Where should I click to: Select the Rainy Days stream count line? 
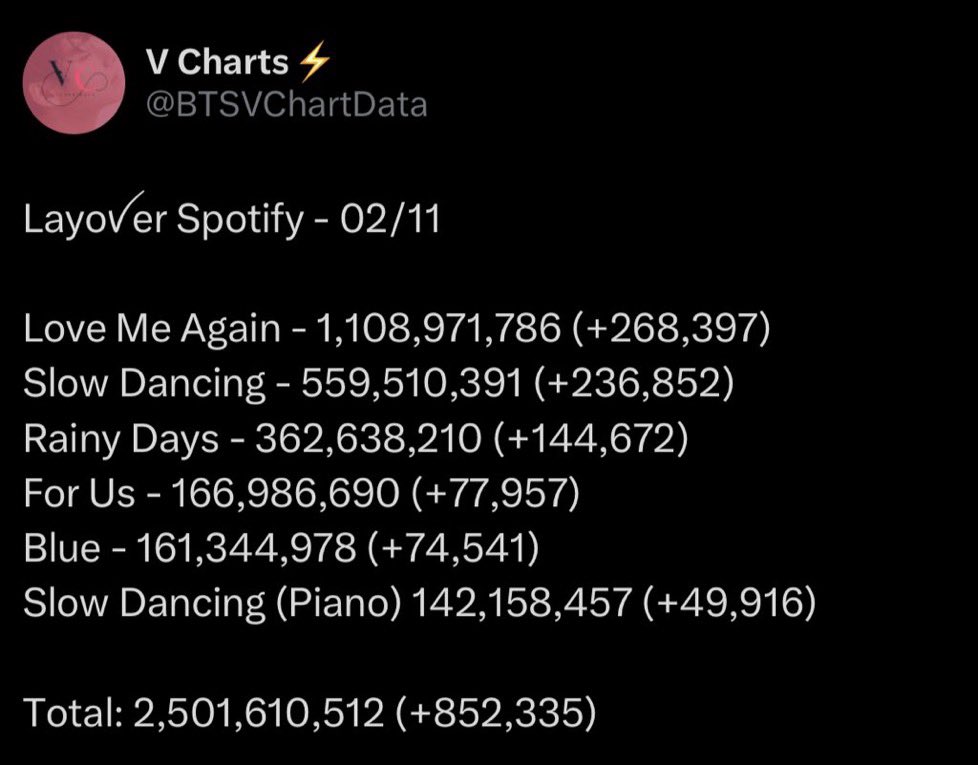(356, 438)
